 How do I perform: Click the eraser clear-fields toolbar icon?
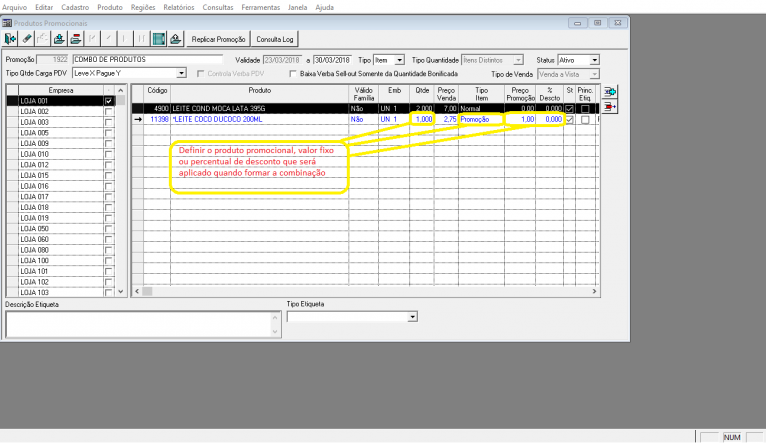[27, 39]
